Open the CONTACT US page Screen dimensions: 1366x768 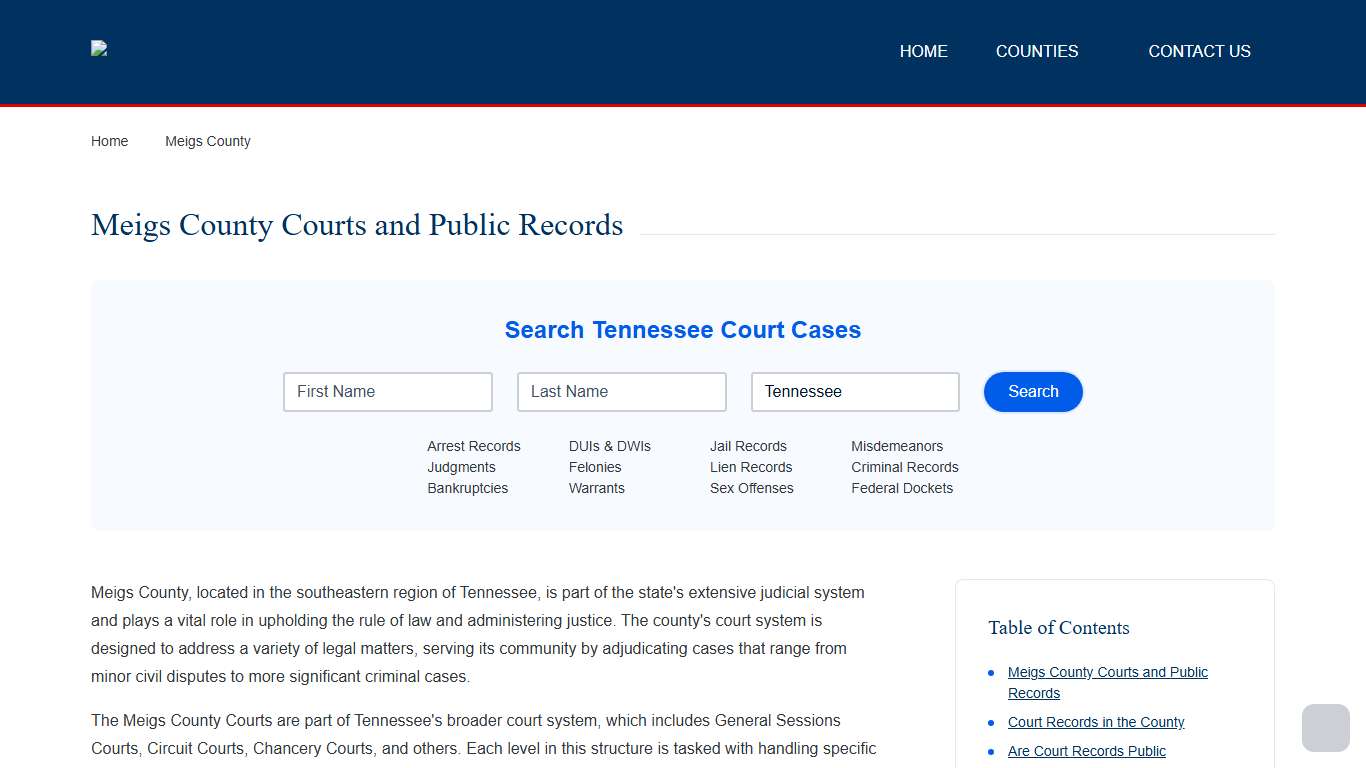[1199, 51]
